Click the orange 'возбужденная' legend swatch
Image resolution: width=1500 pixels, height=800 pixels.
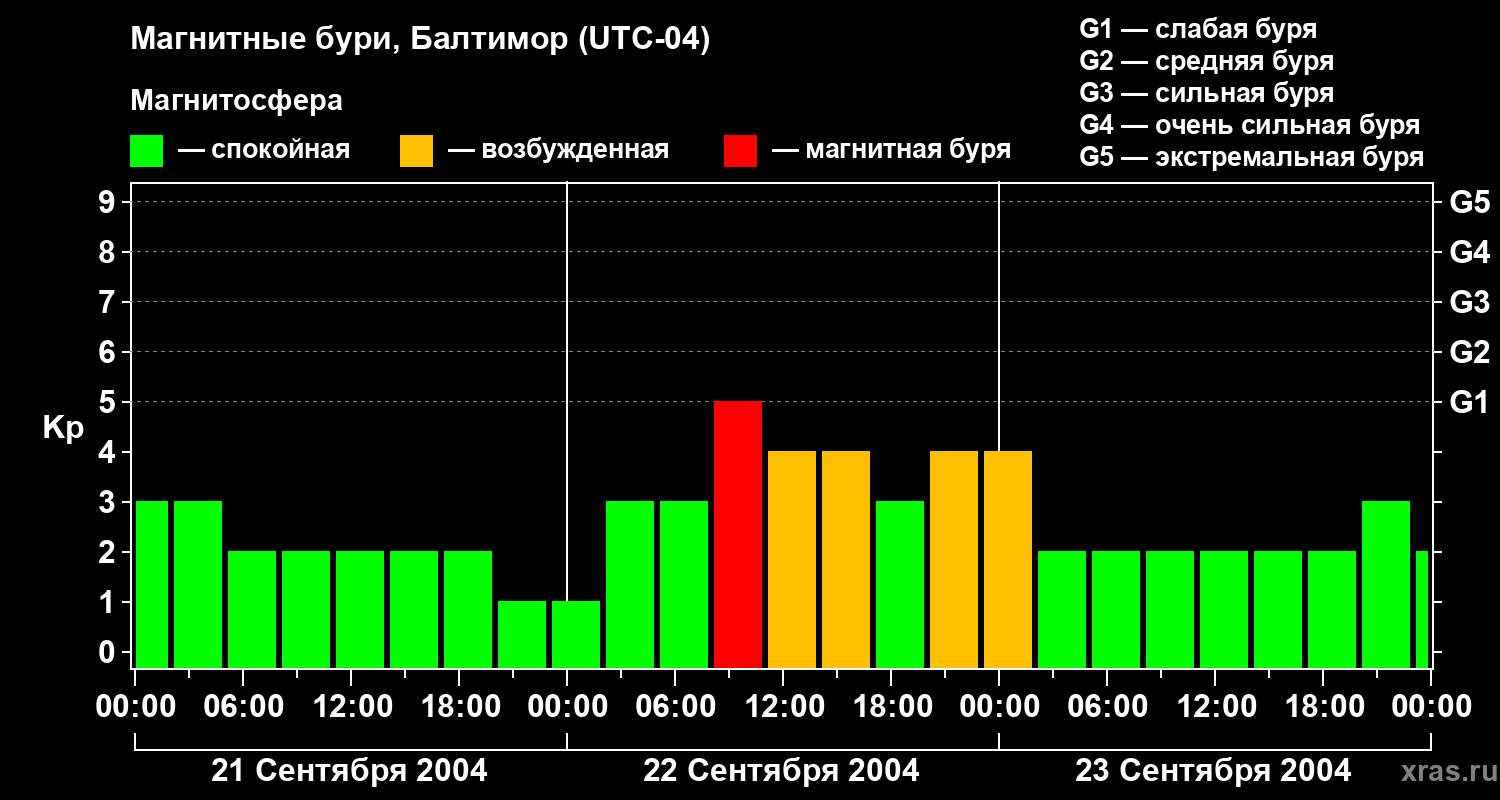[x=416, y=151]
